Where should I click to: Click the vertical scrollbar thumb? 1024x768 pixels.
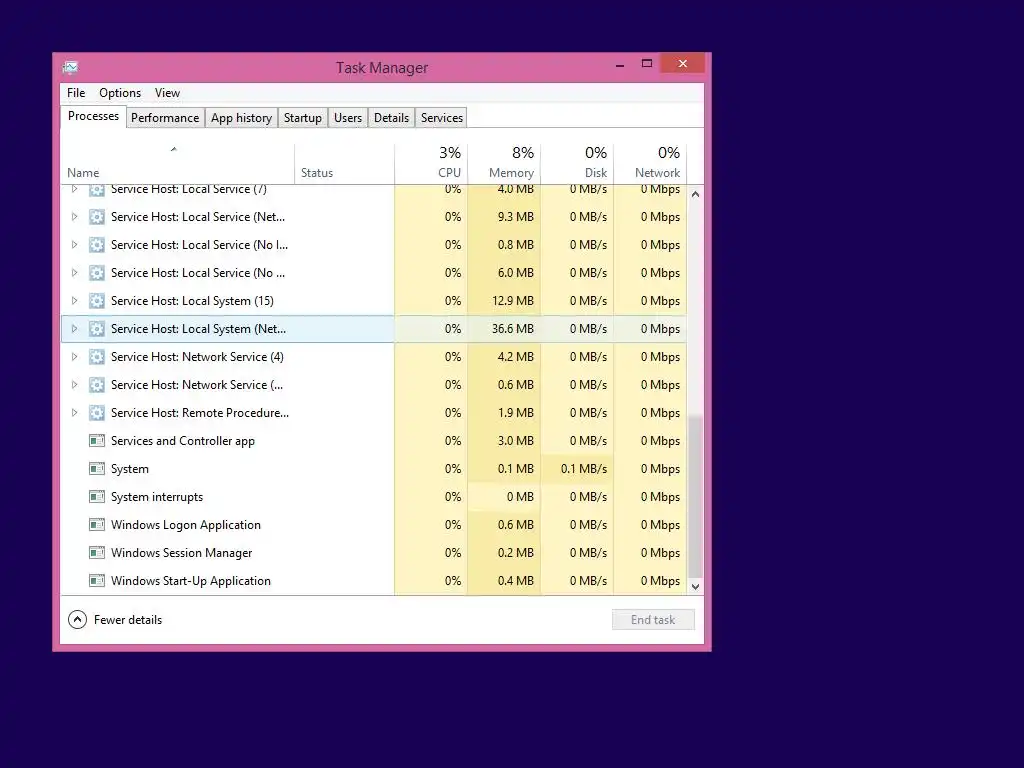coord(696,496)
